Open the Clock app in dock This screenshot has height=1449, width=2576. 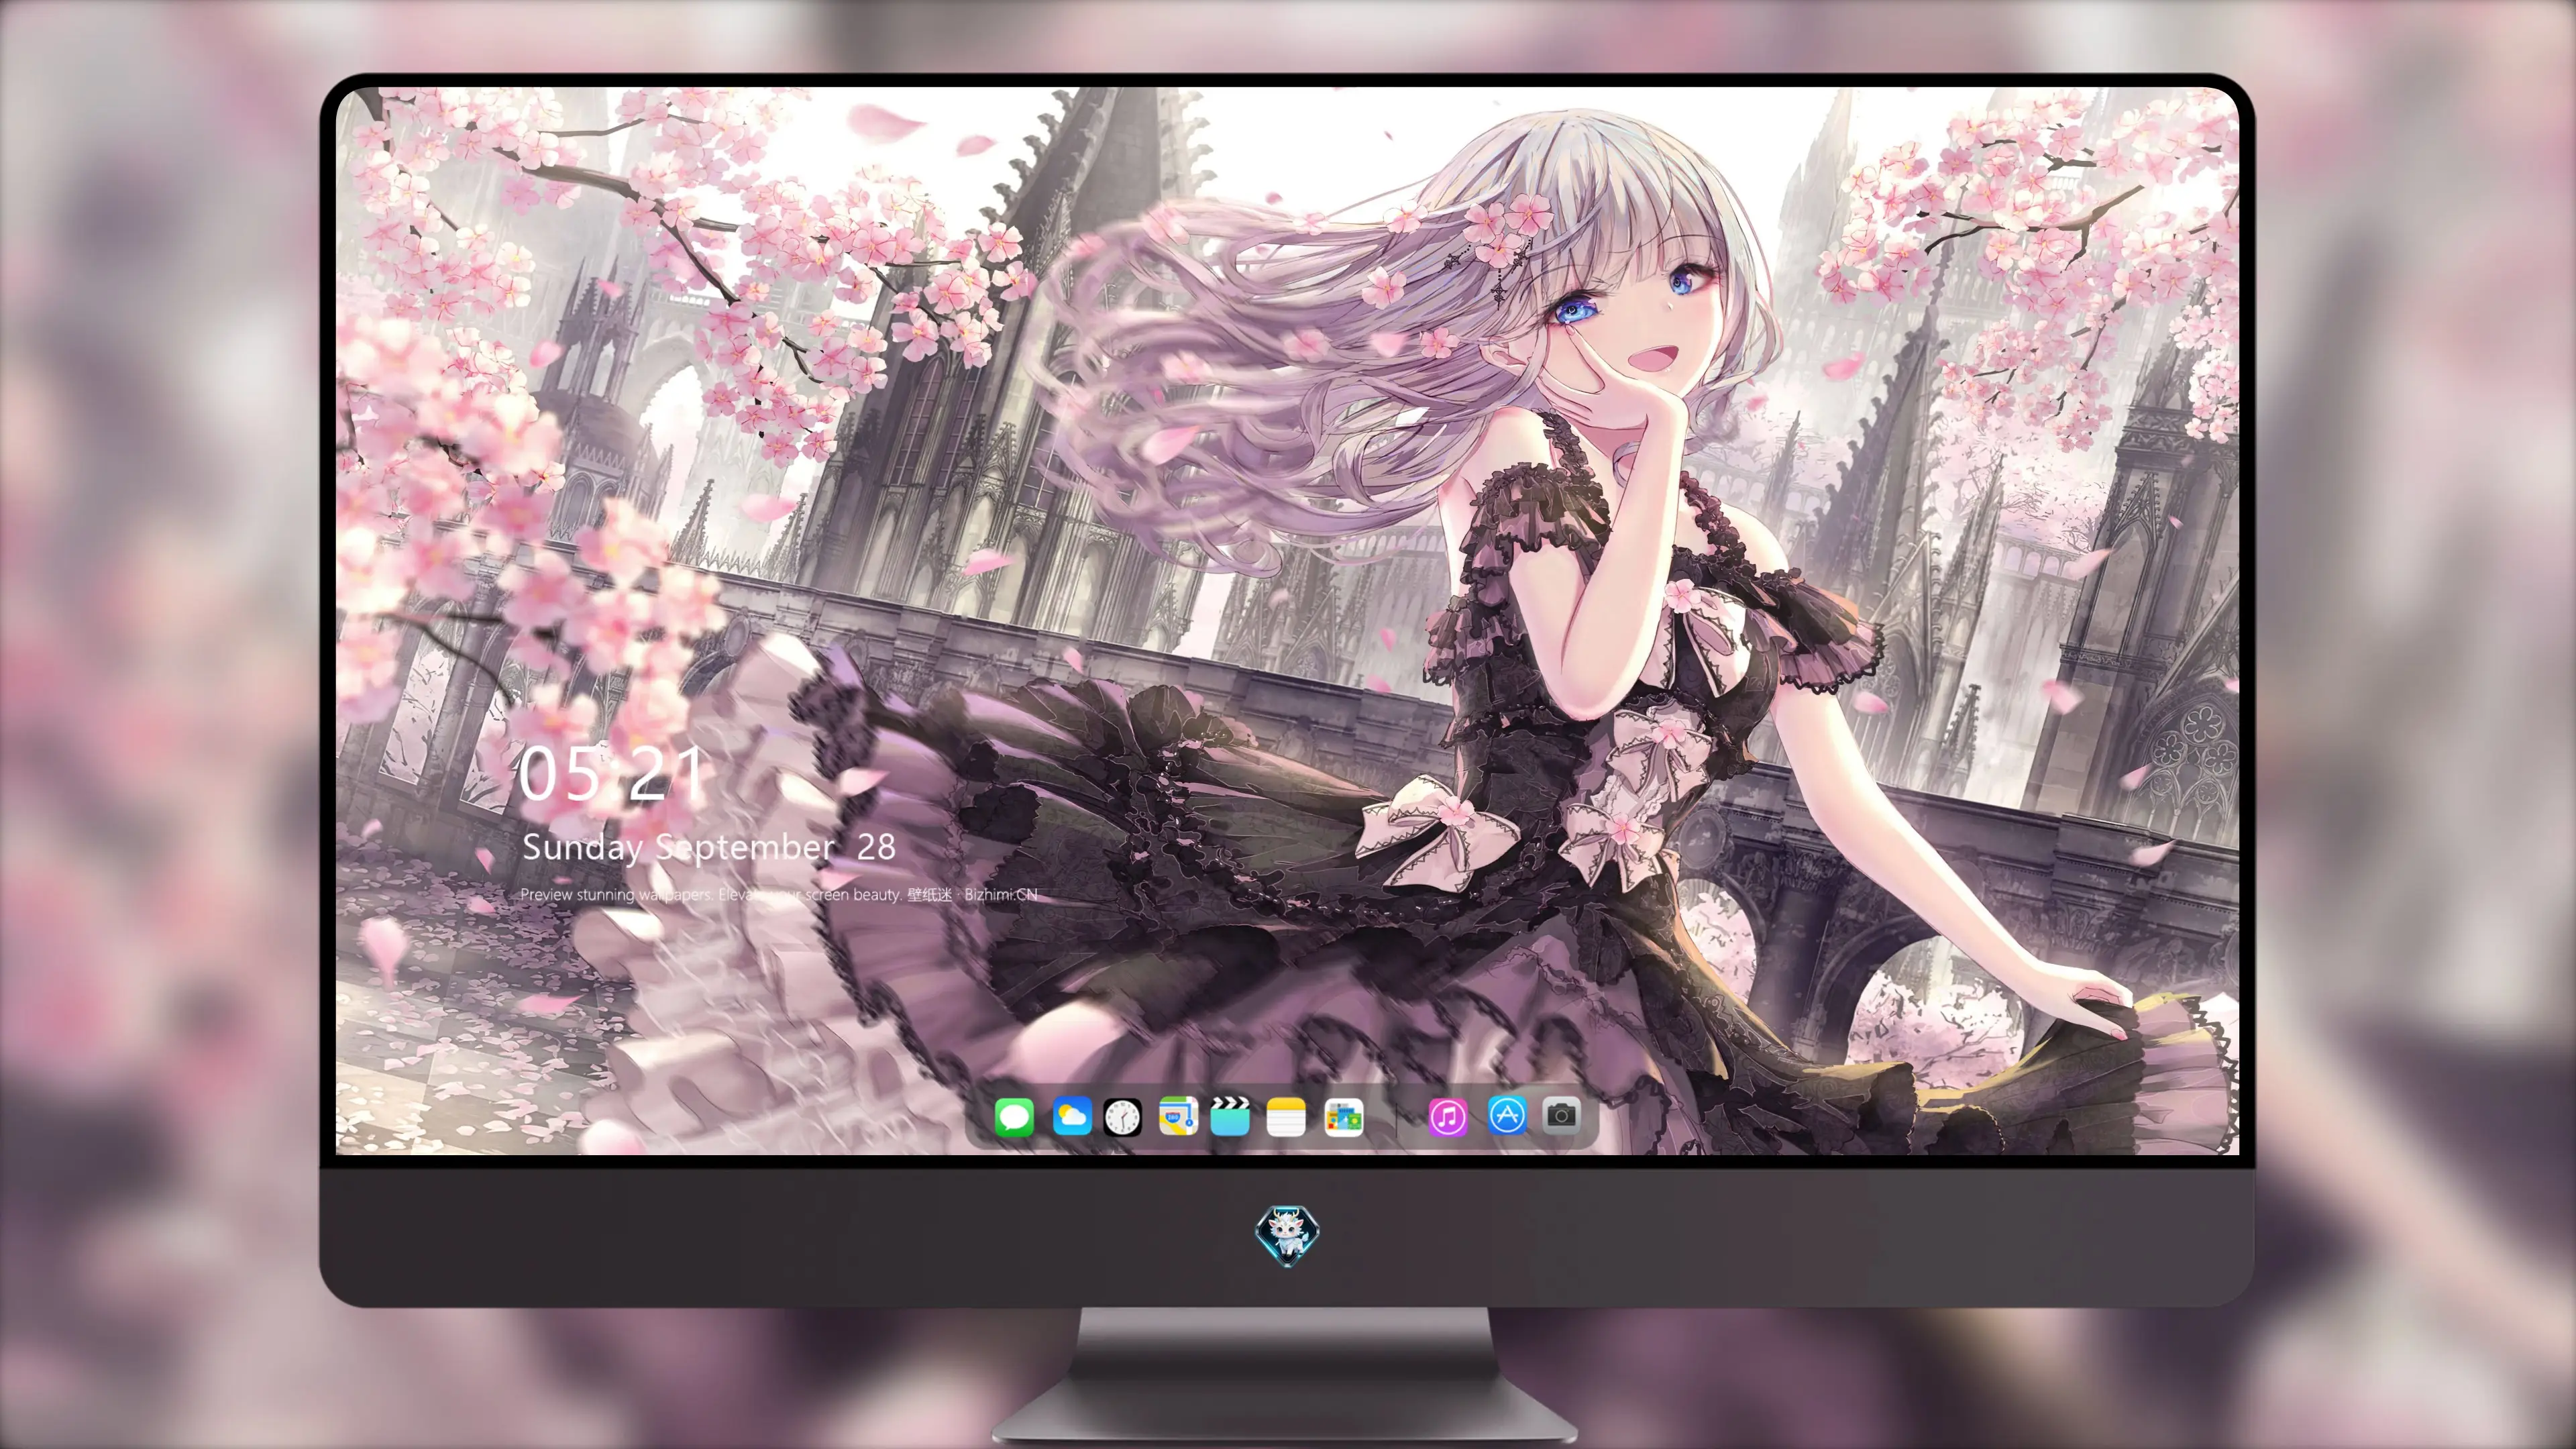1122,1117
